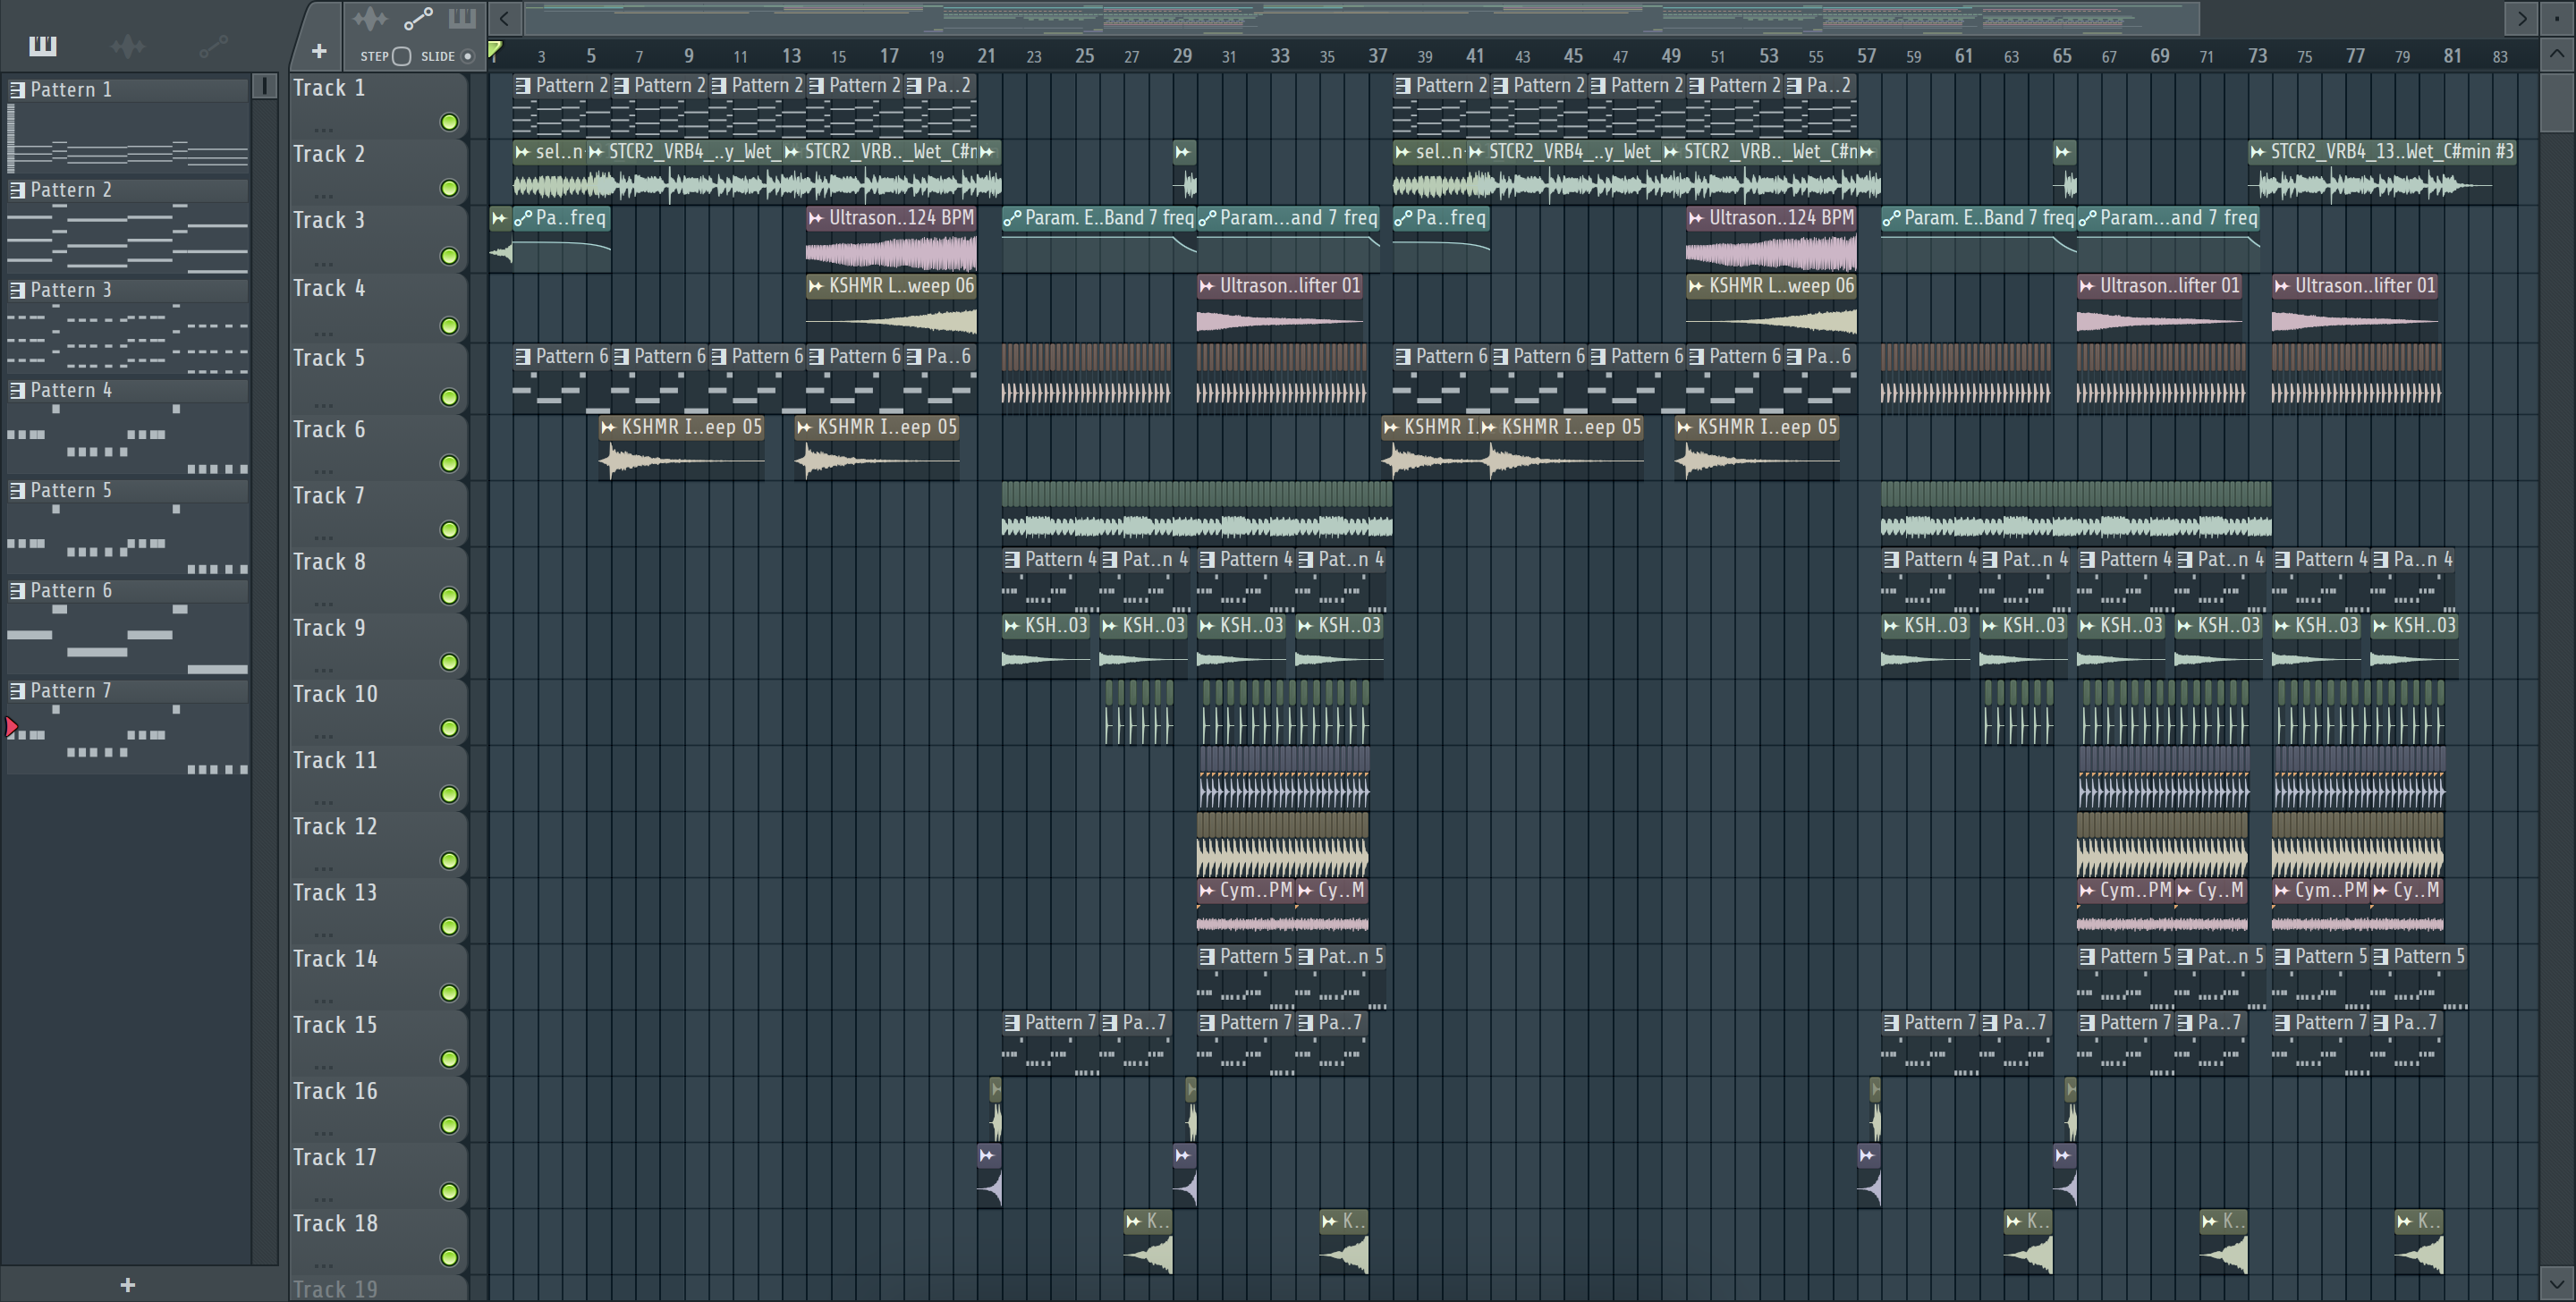Viewport: 2576px width, 1302px height.
Task: Jump to bar 17 on the timeline ruler
Action: pos(888,56)
